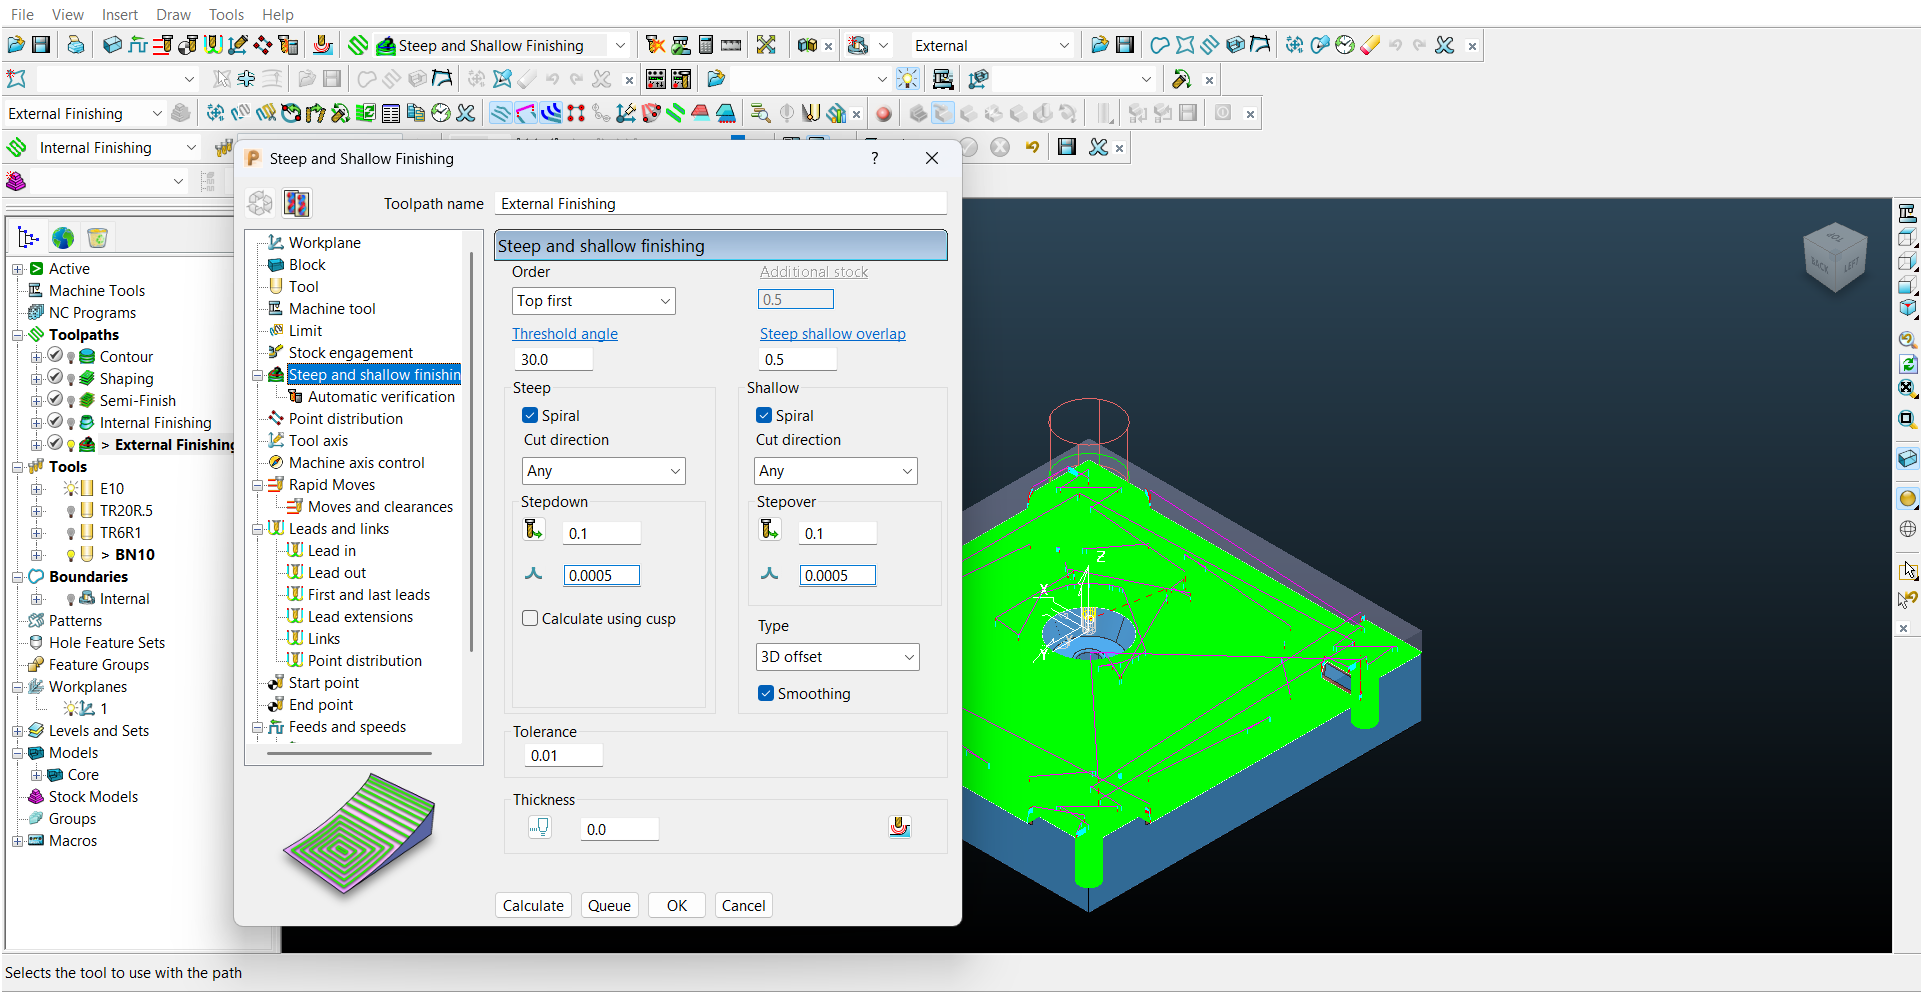Image resolution: width=1923 pixels, height=994 pixels.
Task: Click the globe icon in explorer panel
Action: [x=63, y=238]
